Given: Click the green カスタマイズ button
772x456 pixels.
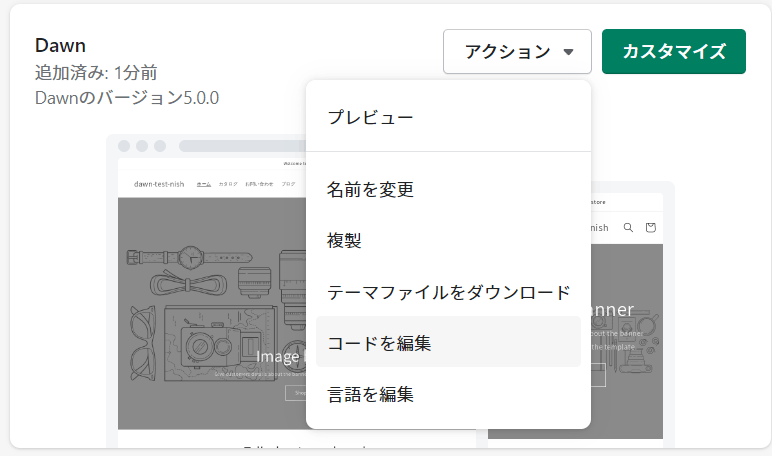Looking at the screenshot, I should point(674,52).
